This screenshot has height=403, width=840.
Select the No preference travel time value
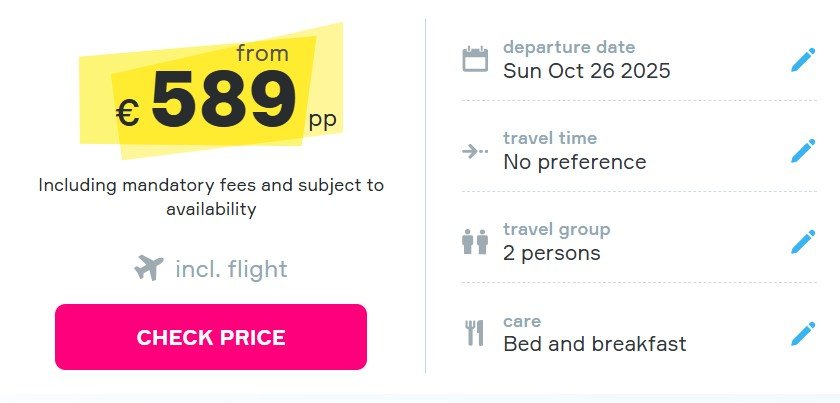click(x=575, y=162)
